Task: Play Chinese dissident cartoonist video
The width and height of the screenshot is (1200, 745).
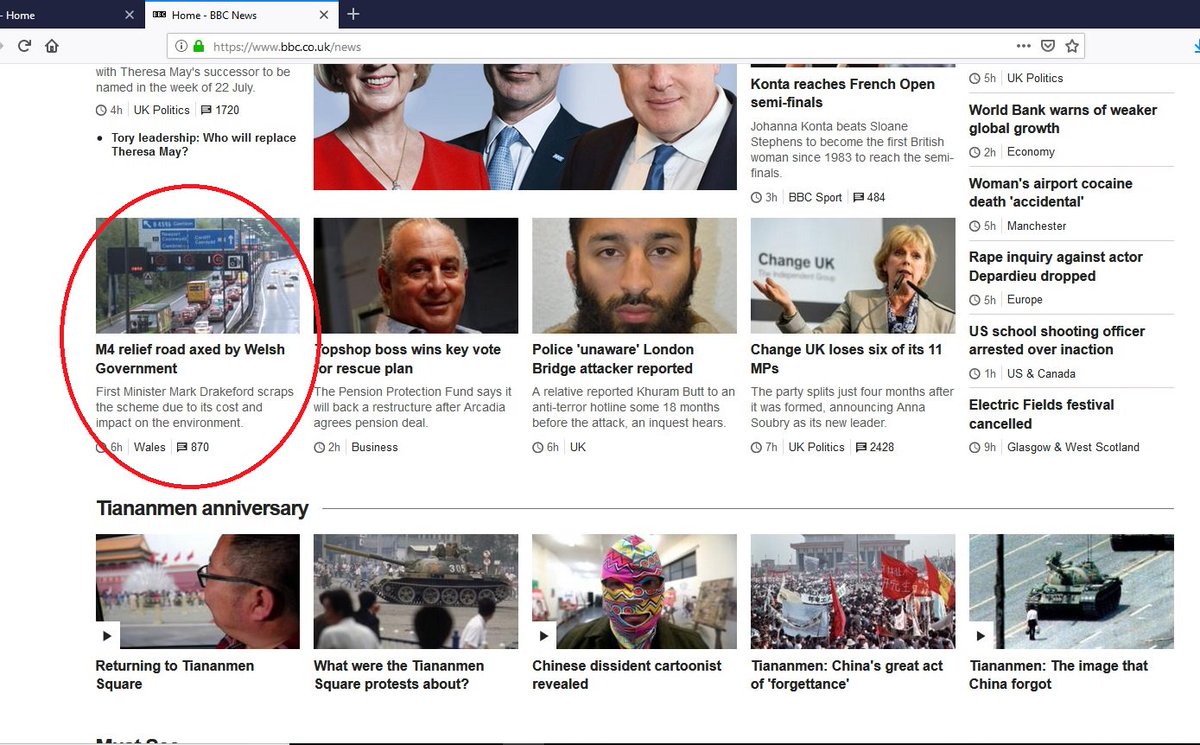Action: (x=544, y=636)
